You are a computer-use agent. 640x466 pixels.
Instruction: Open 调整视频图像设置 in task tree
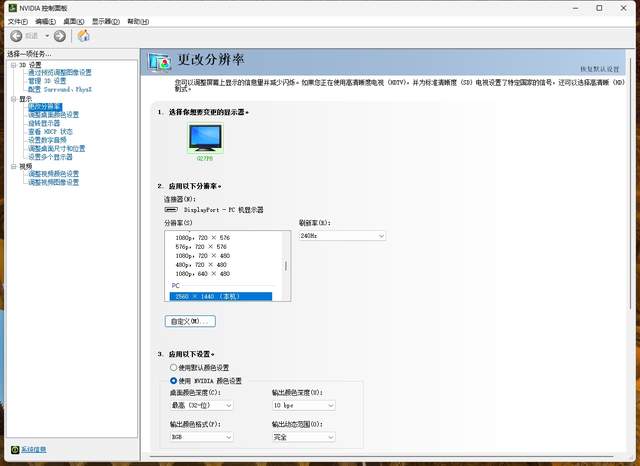[53, 182]
